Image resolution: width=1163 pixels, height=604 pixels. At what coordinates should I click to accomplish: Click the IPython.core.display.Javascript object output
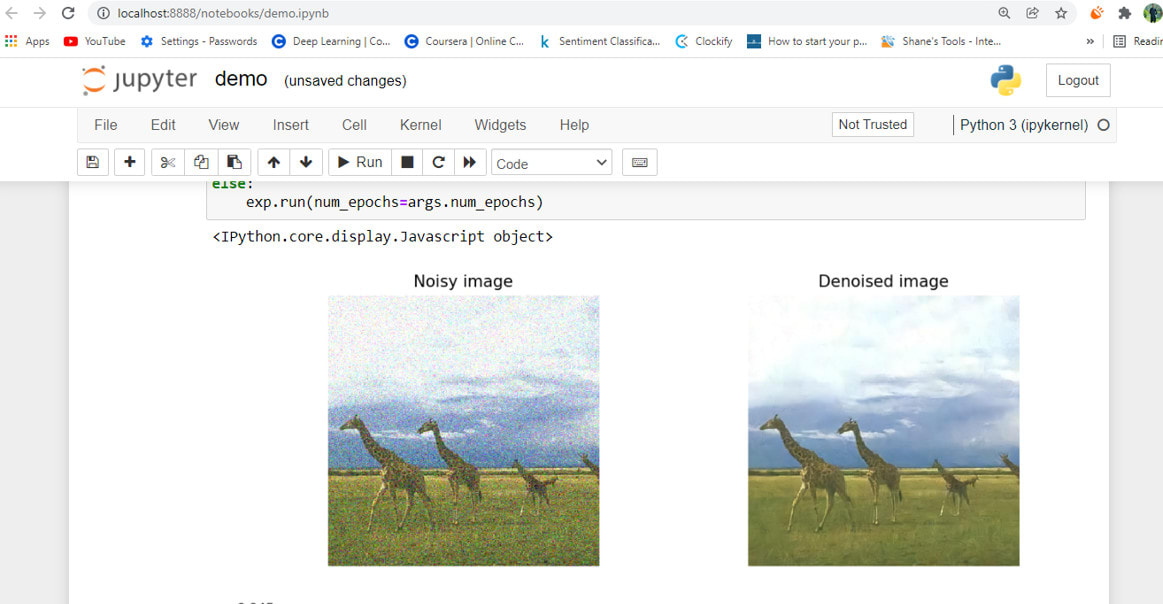point(383,237)
